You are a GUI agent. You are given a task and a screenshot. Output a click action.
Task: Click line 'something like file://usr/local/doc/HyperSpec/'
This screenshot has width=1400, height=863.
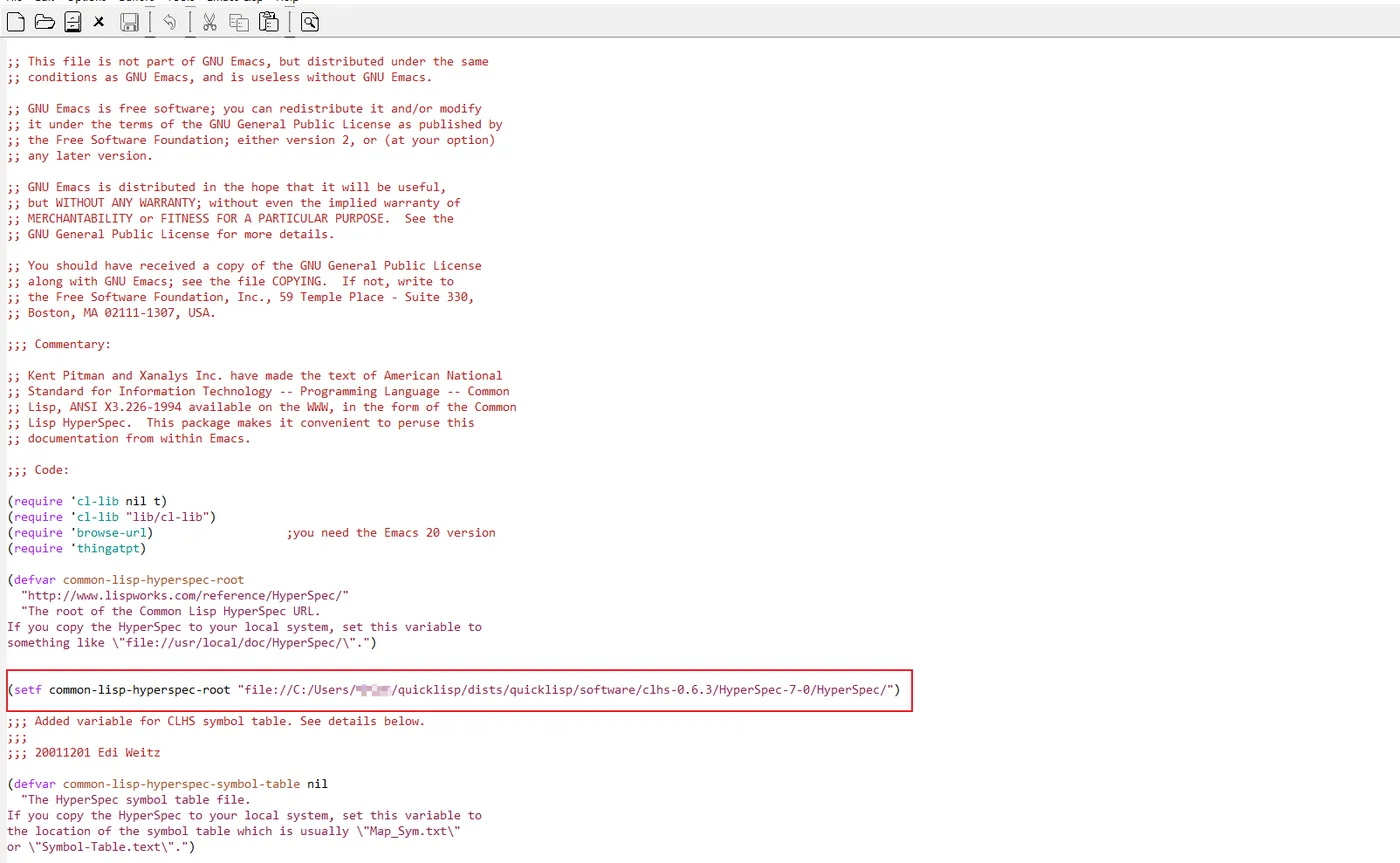click(x=192, y=642)
